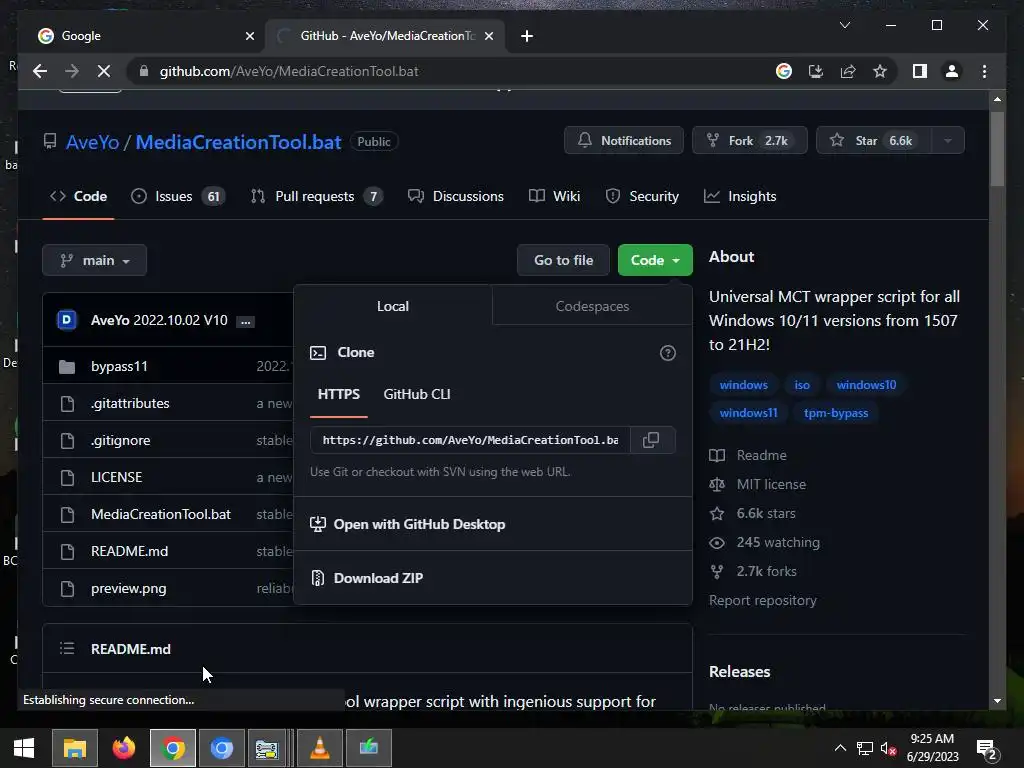The width and height of the screenshot is (1024, 768).
Task: Open the Chrome share icon in address bar
Action: (848, 71)
